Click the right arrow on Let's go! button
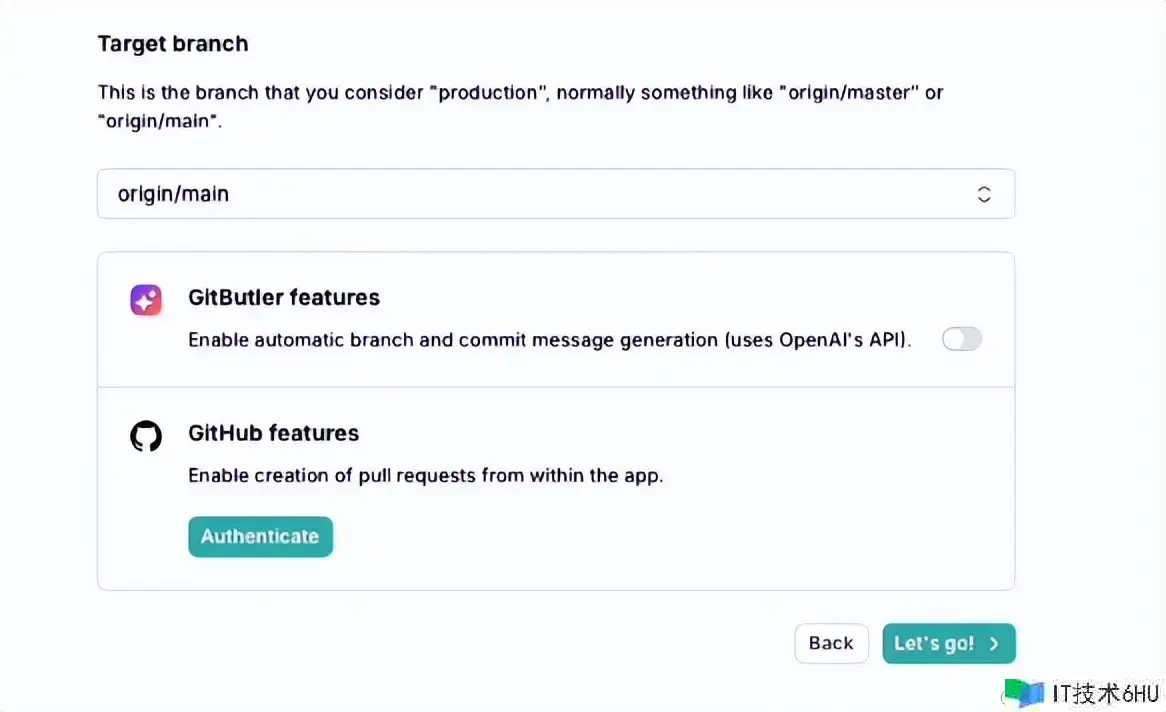 (x=994, y=644)
